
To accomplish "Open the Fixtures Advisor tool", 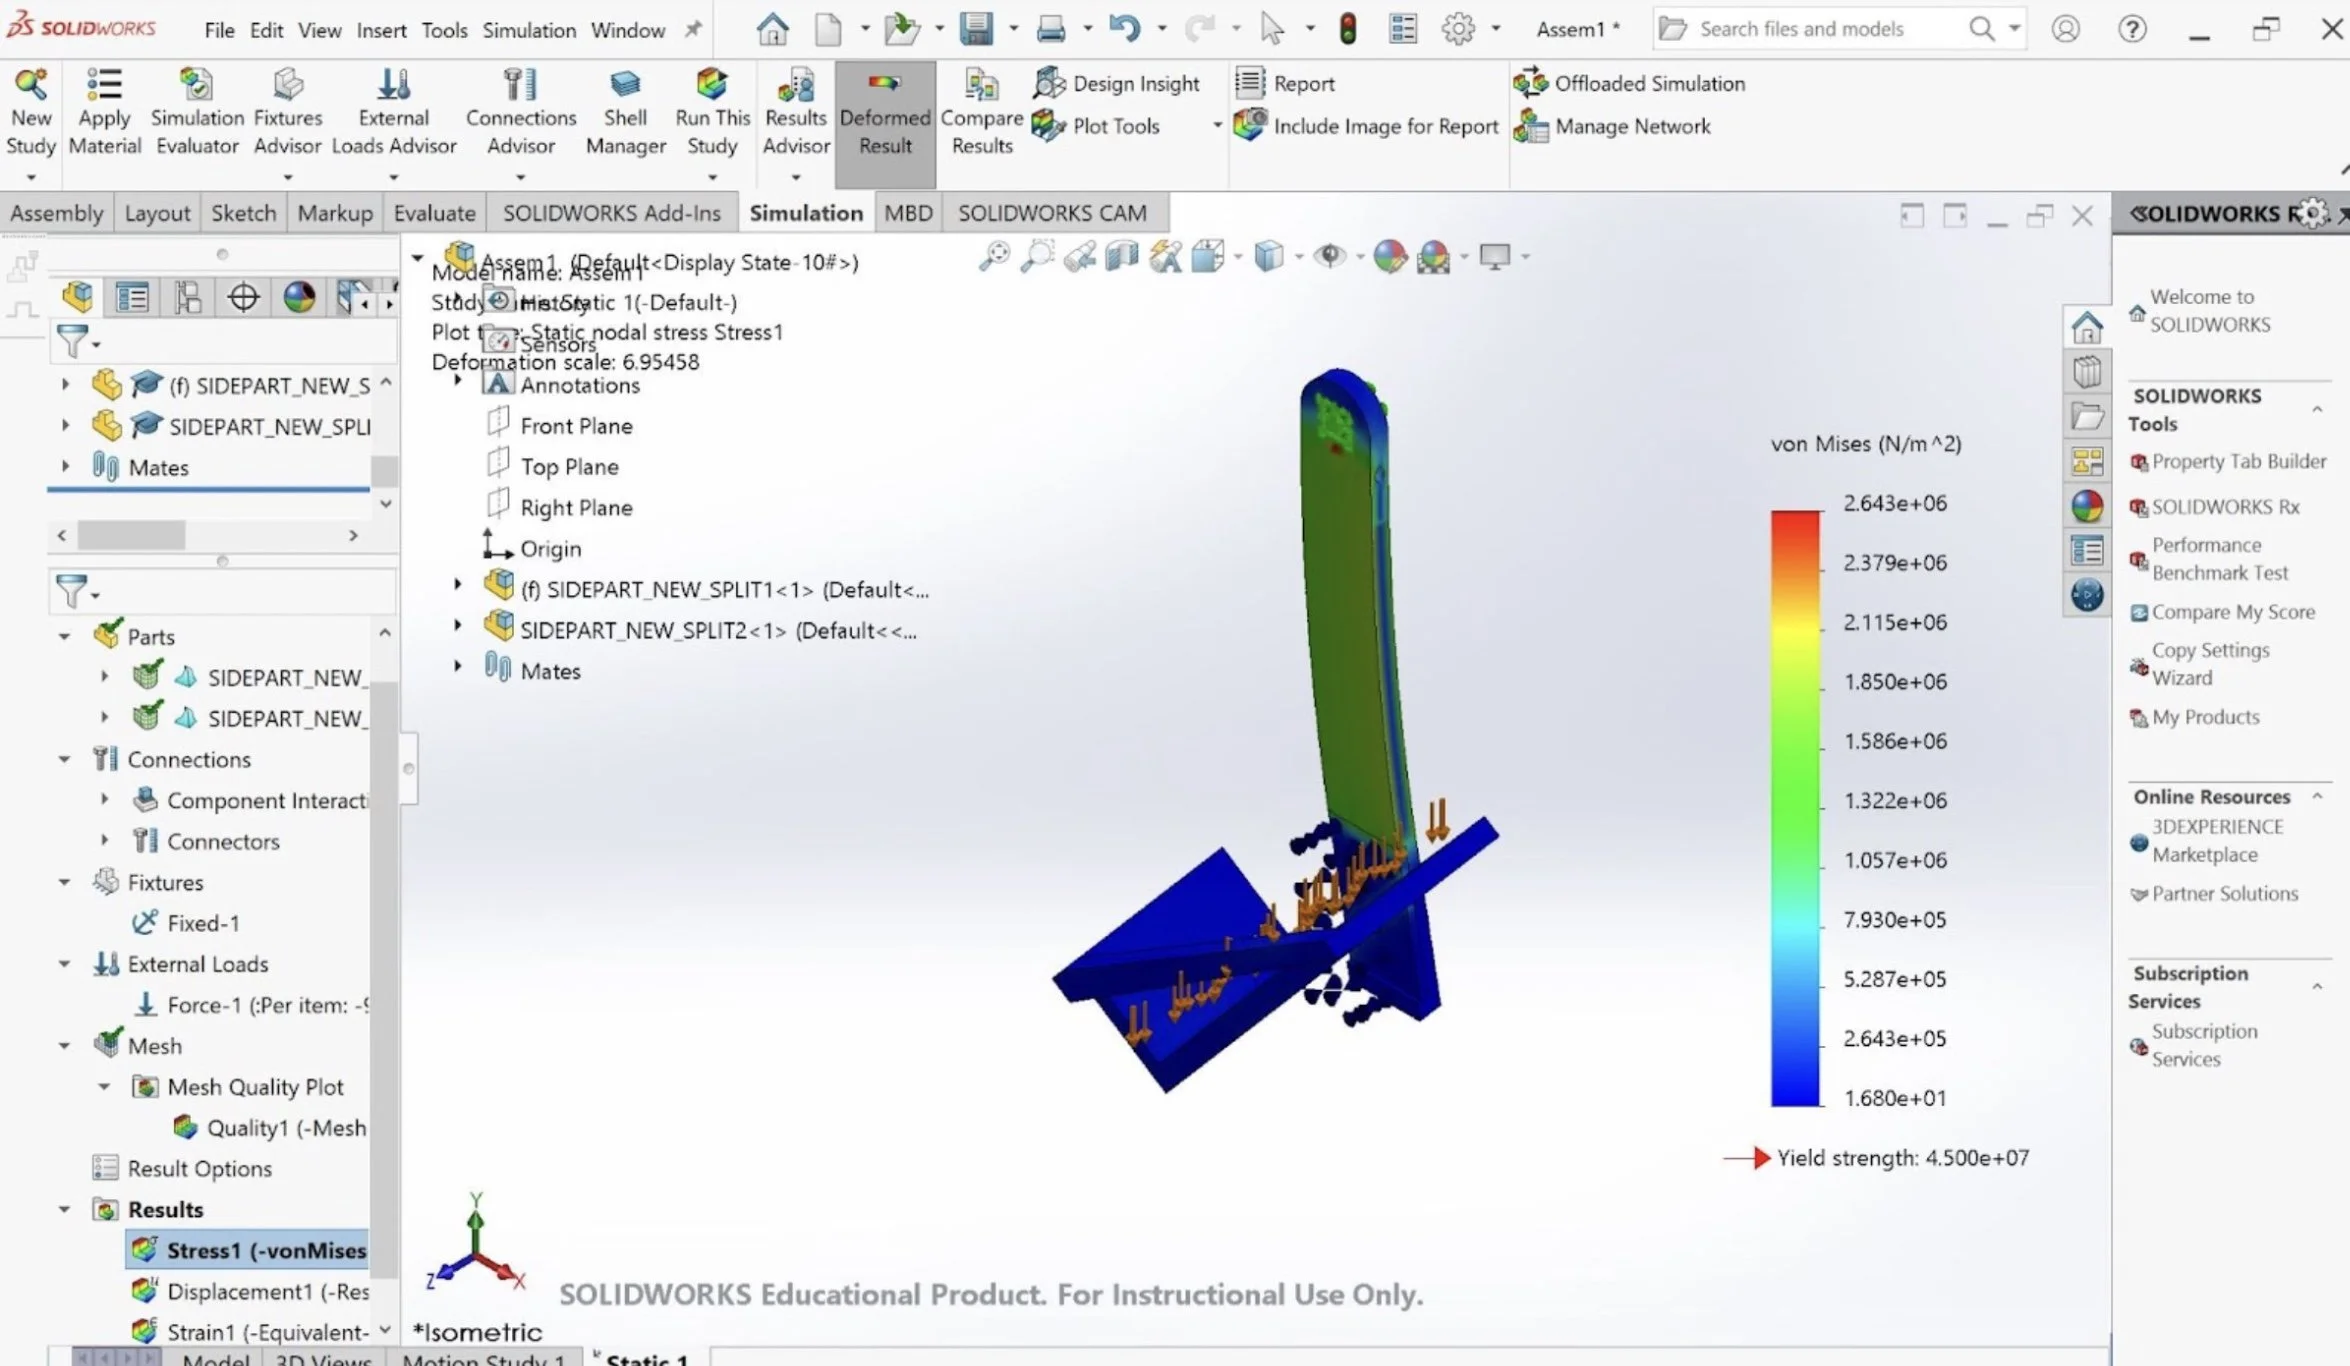I will [287, 86].
